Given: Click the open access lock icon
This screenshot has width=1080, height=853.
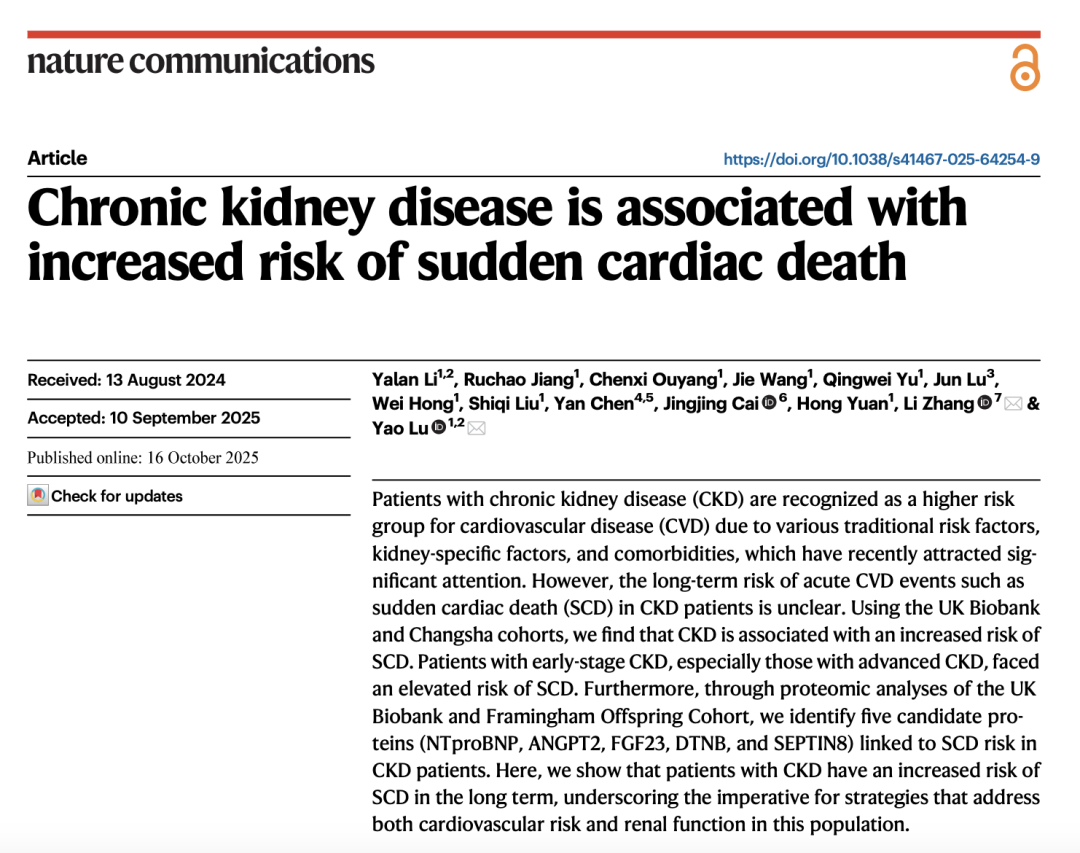Looking at the screenshot, I should pos(1024,68).
